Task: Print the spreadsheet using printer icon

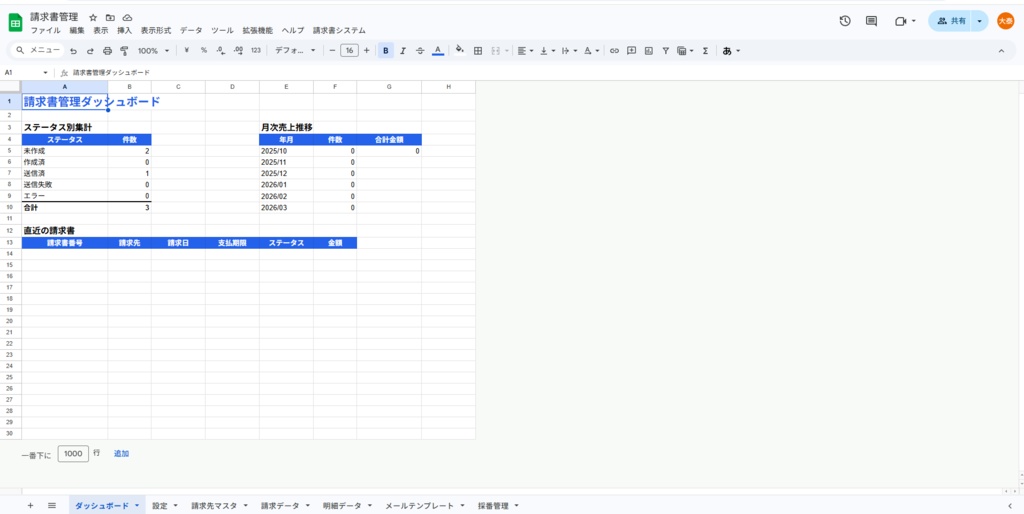Action: click(x=107, y=51)
